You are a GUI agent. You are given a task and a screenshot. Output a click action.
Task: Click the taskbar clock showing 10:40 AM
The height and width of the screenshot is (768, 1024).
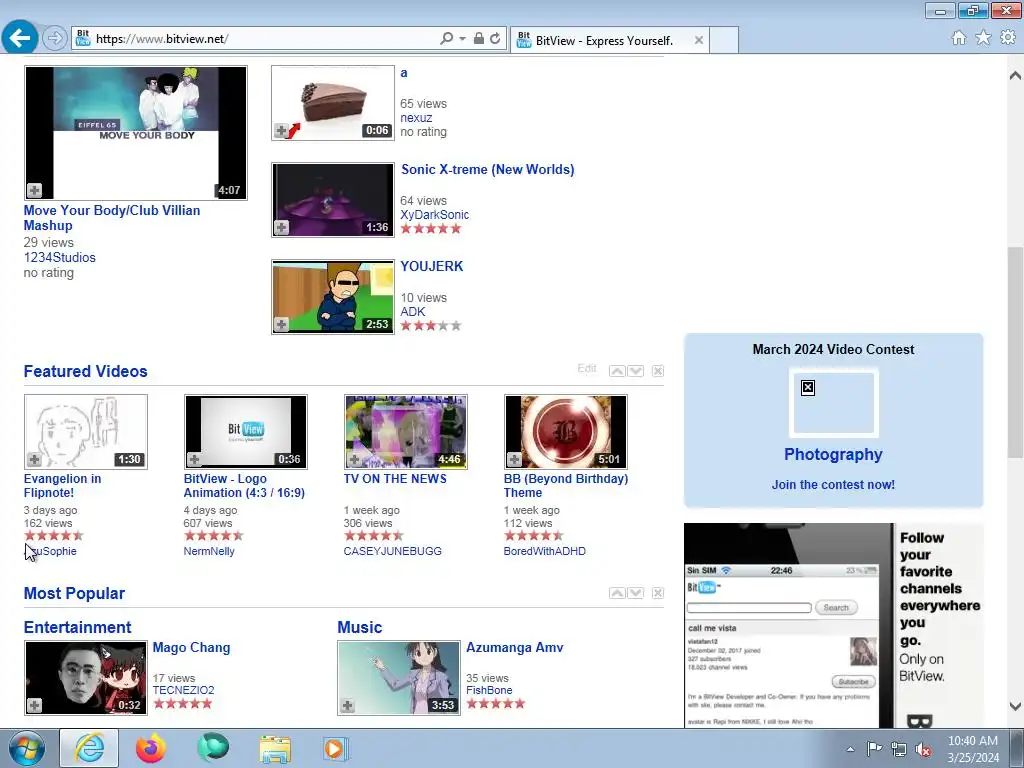click(x=973, y=749)
